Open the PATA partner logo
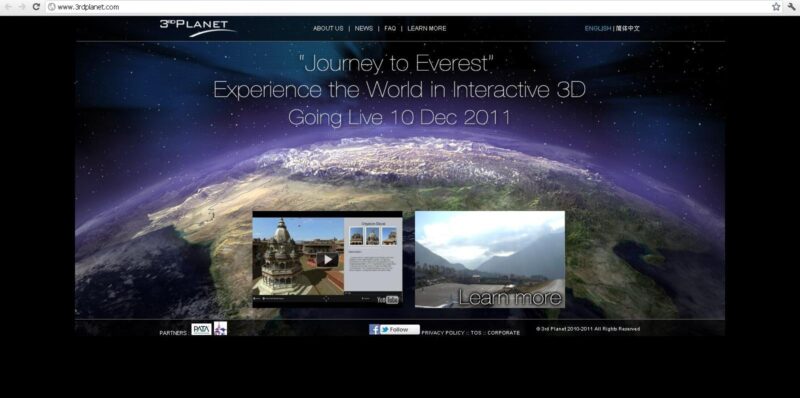The width and height of the screenshot is (800, 398). click(202, 329)
